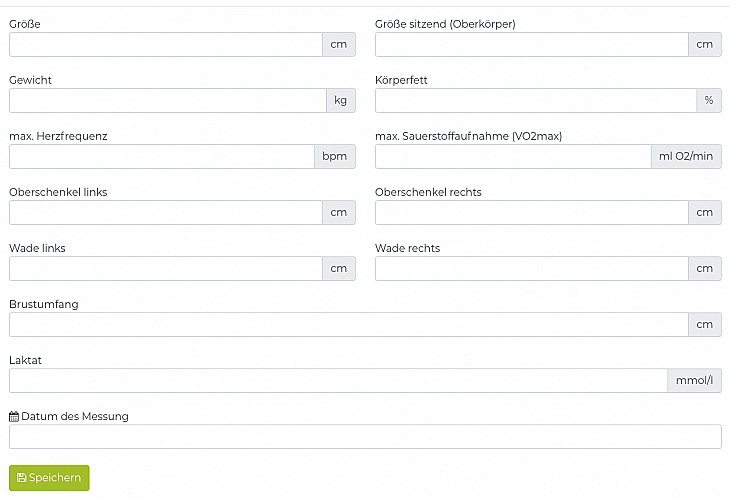Open the Datum des Messung date field

click(x=365, y=437)
